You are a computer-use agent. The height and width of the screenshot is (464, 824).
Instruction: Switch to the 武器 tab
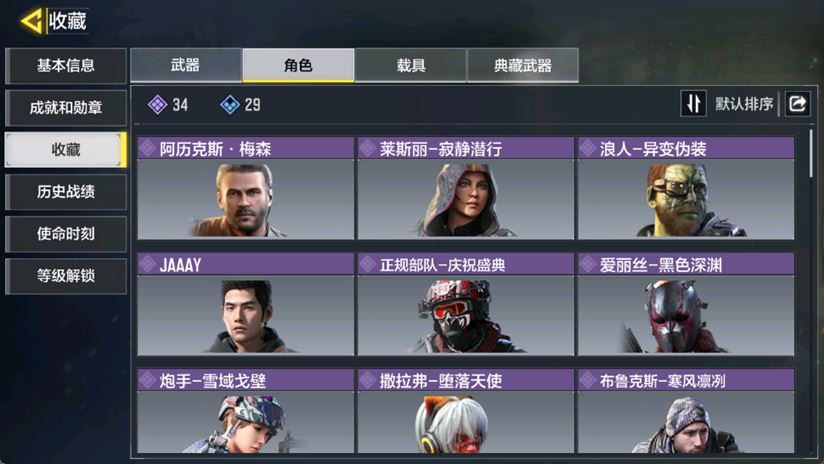coord(186,65)
